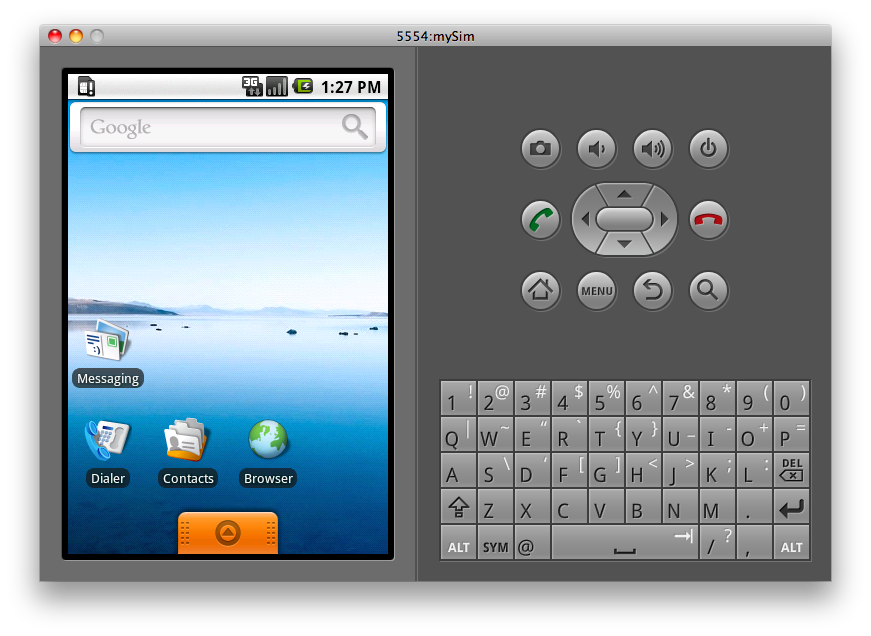This screenshot has height=636, width=871.
Task: Toggle the SYM key on keyboard
Action: (x=495, y=547)
